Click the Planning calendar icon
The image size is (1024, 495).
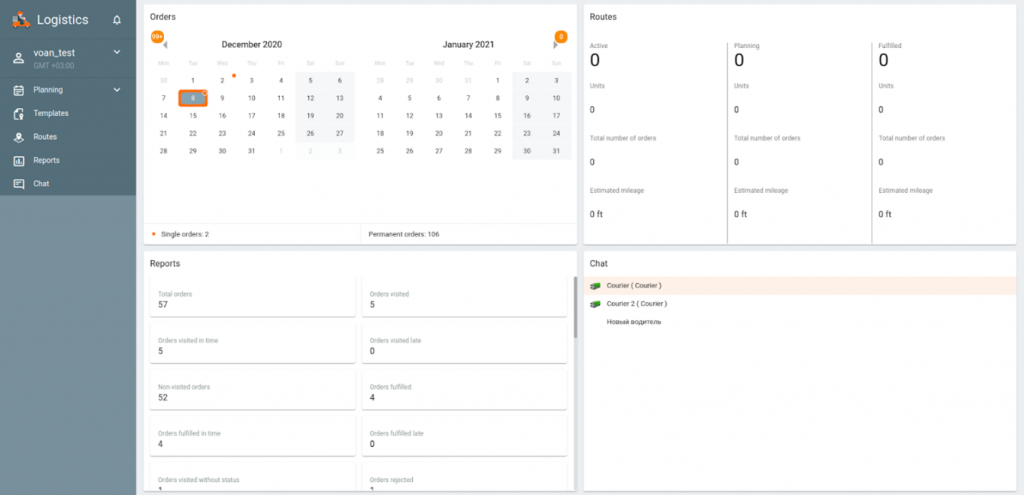(x=18, y=90)
